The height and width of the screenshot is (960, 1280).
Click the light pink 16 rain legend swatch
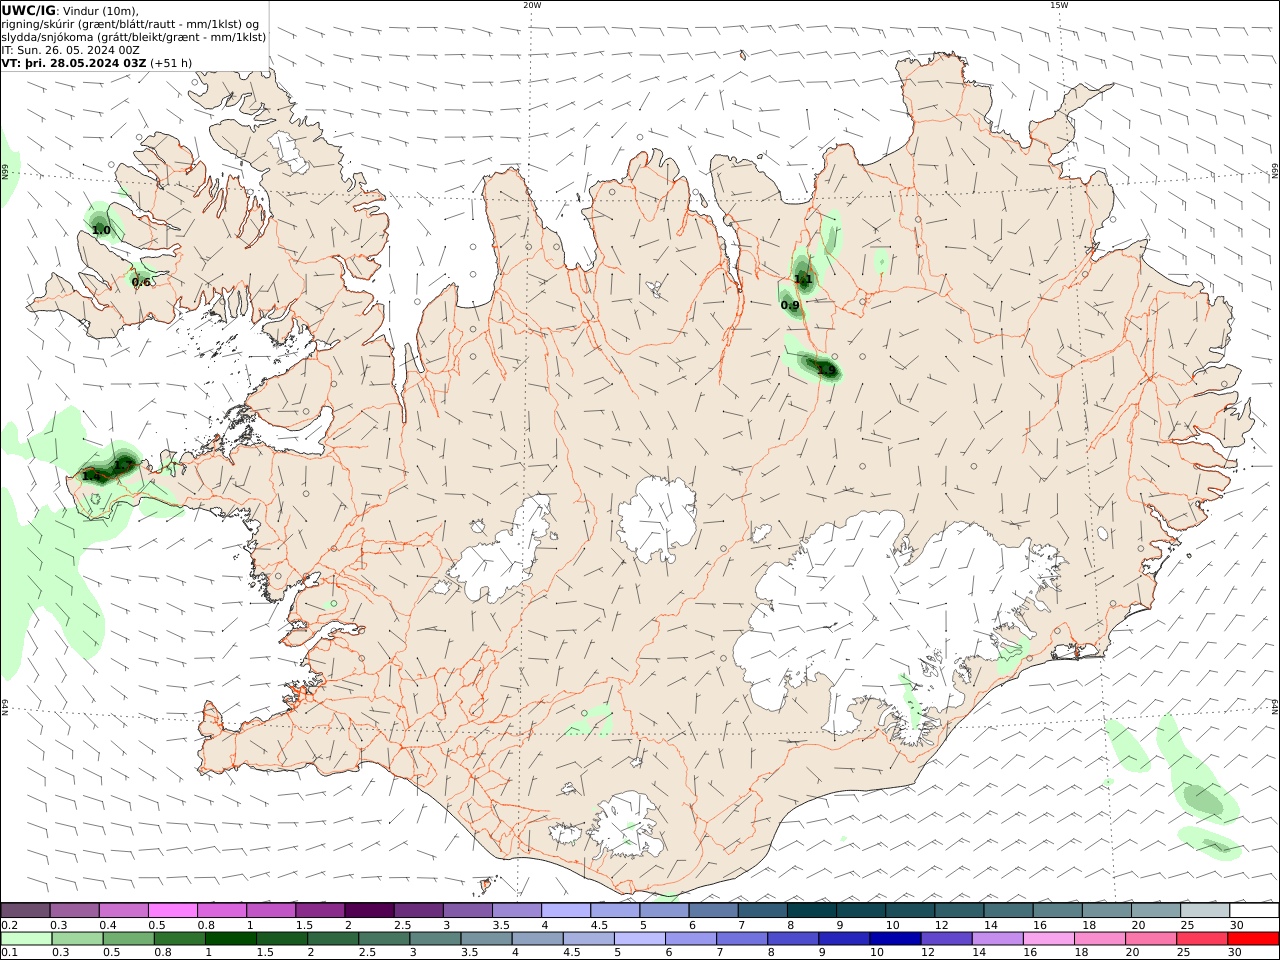(1048, 939)
